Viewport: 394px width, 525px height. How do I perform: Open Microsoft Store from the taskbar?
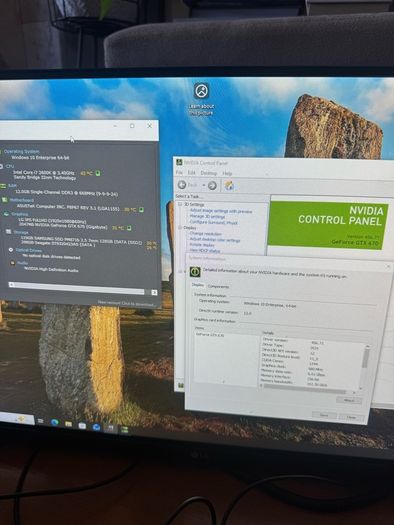(82, 426)
